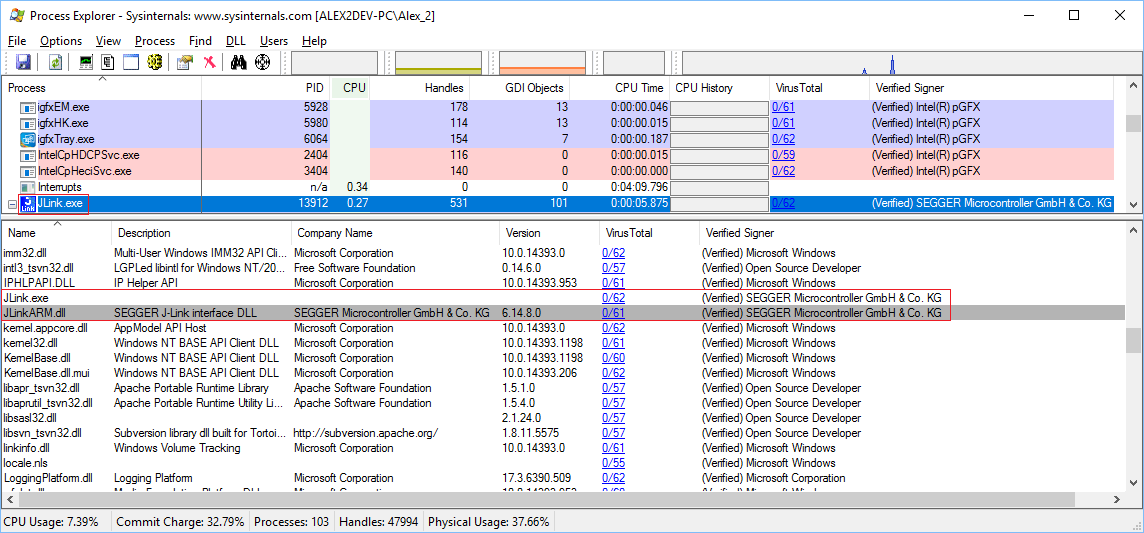Open System Information via the graph icon
Screen dimensions: 1144x533
pyautogui.click(x=86, y=62)
